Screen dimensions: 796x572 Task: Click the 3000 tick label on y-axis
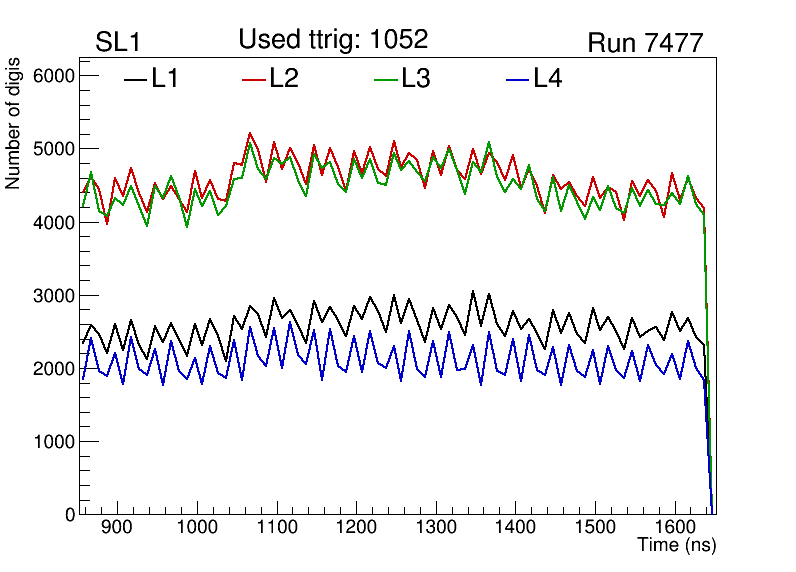pyautogui.click(x=57, y=296)
